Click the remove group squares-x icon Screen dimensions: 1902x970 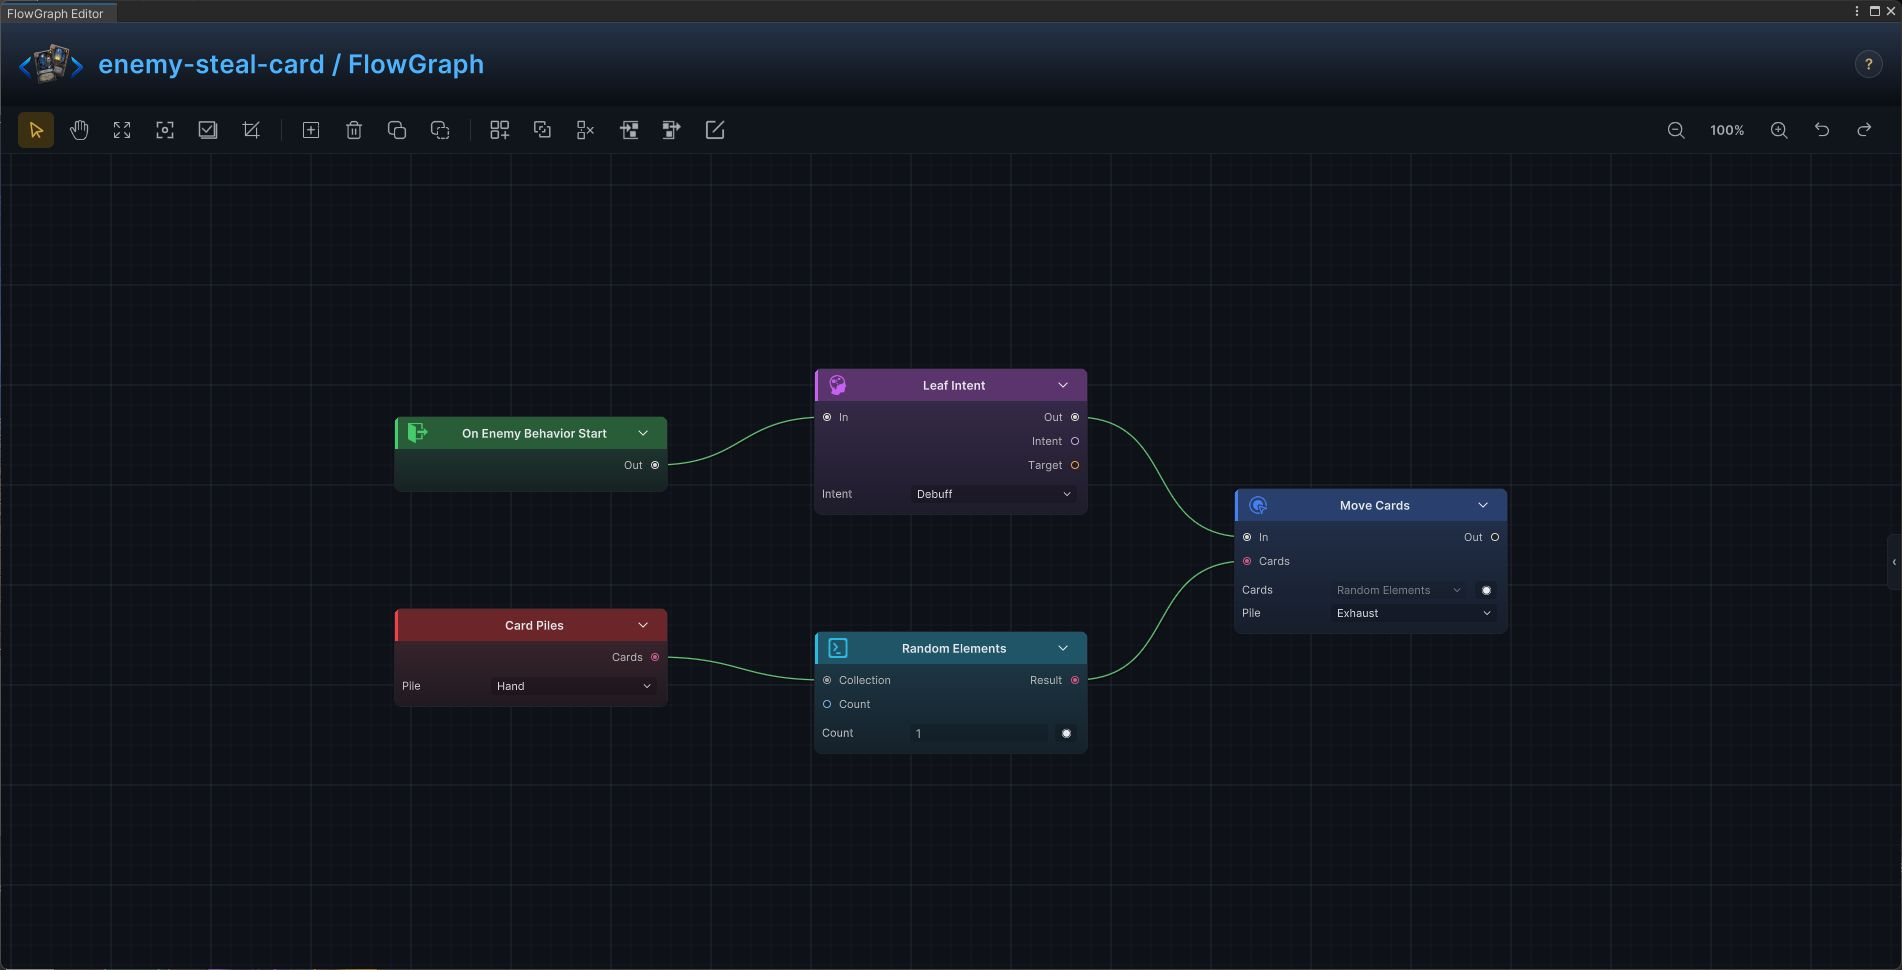pyautogui.click(x=586, y=130)
